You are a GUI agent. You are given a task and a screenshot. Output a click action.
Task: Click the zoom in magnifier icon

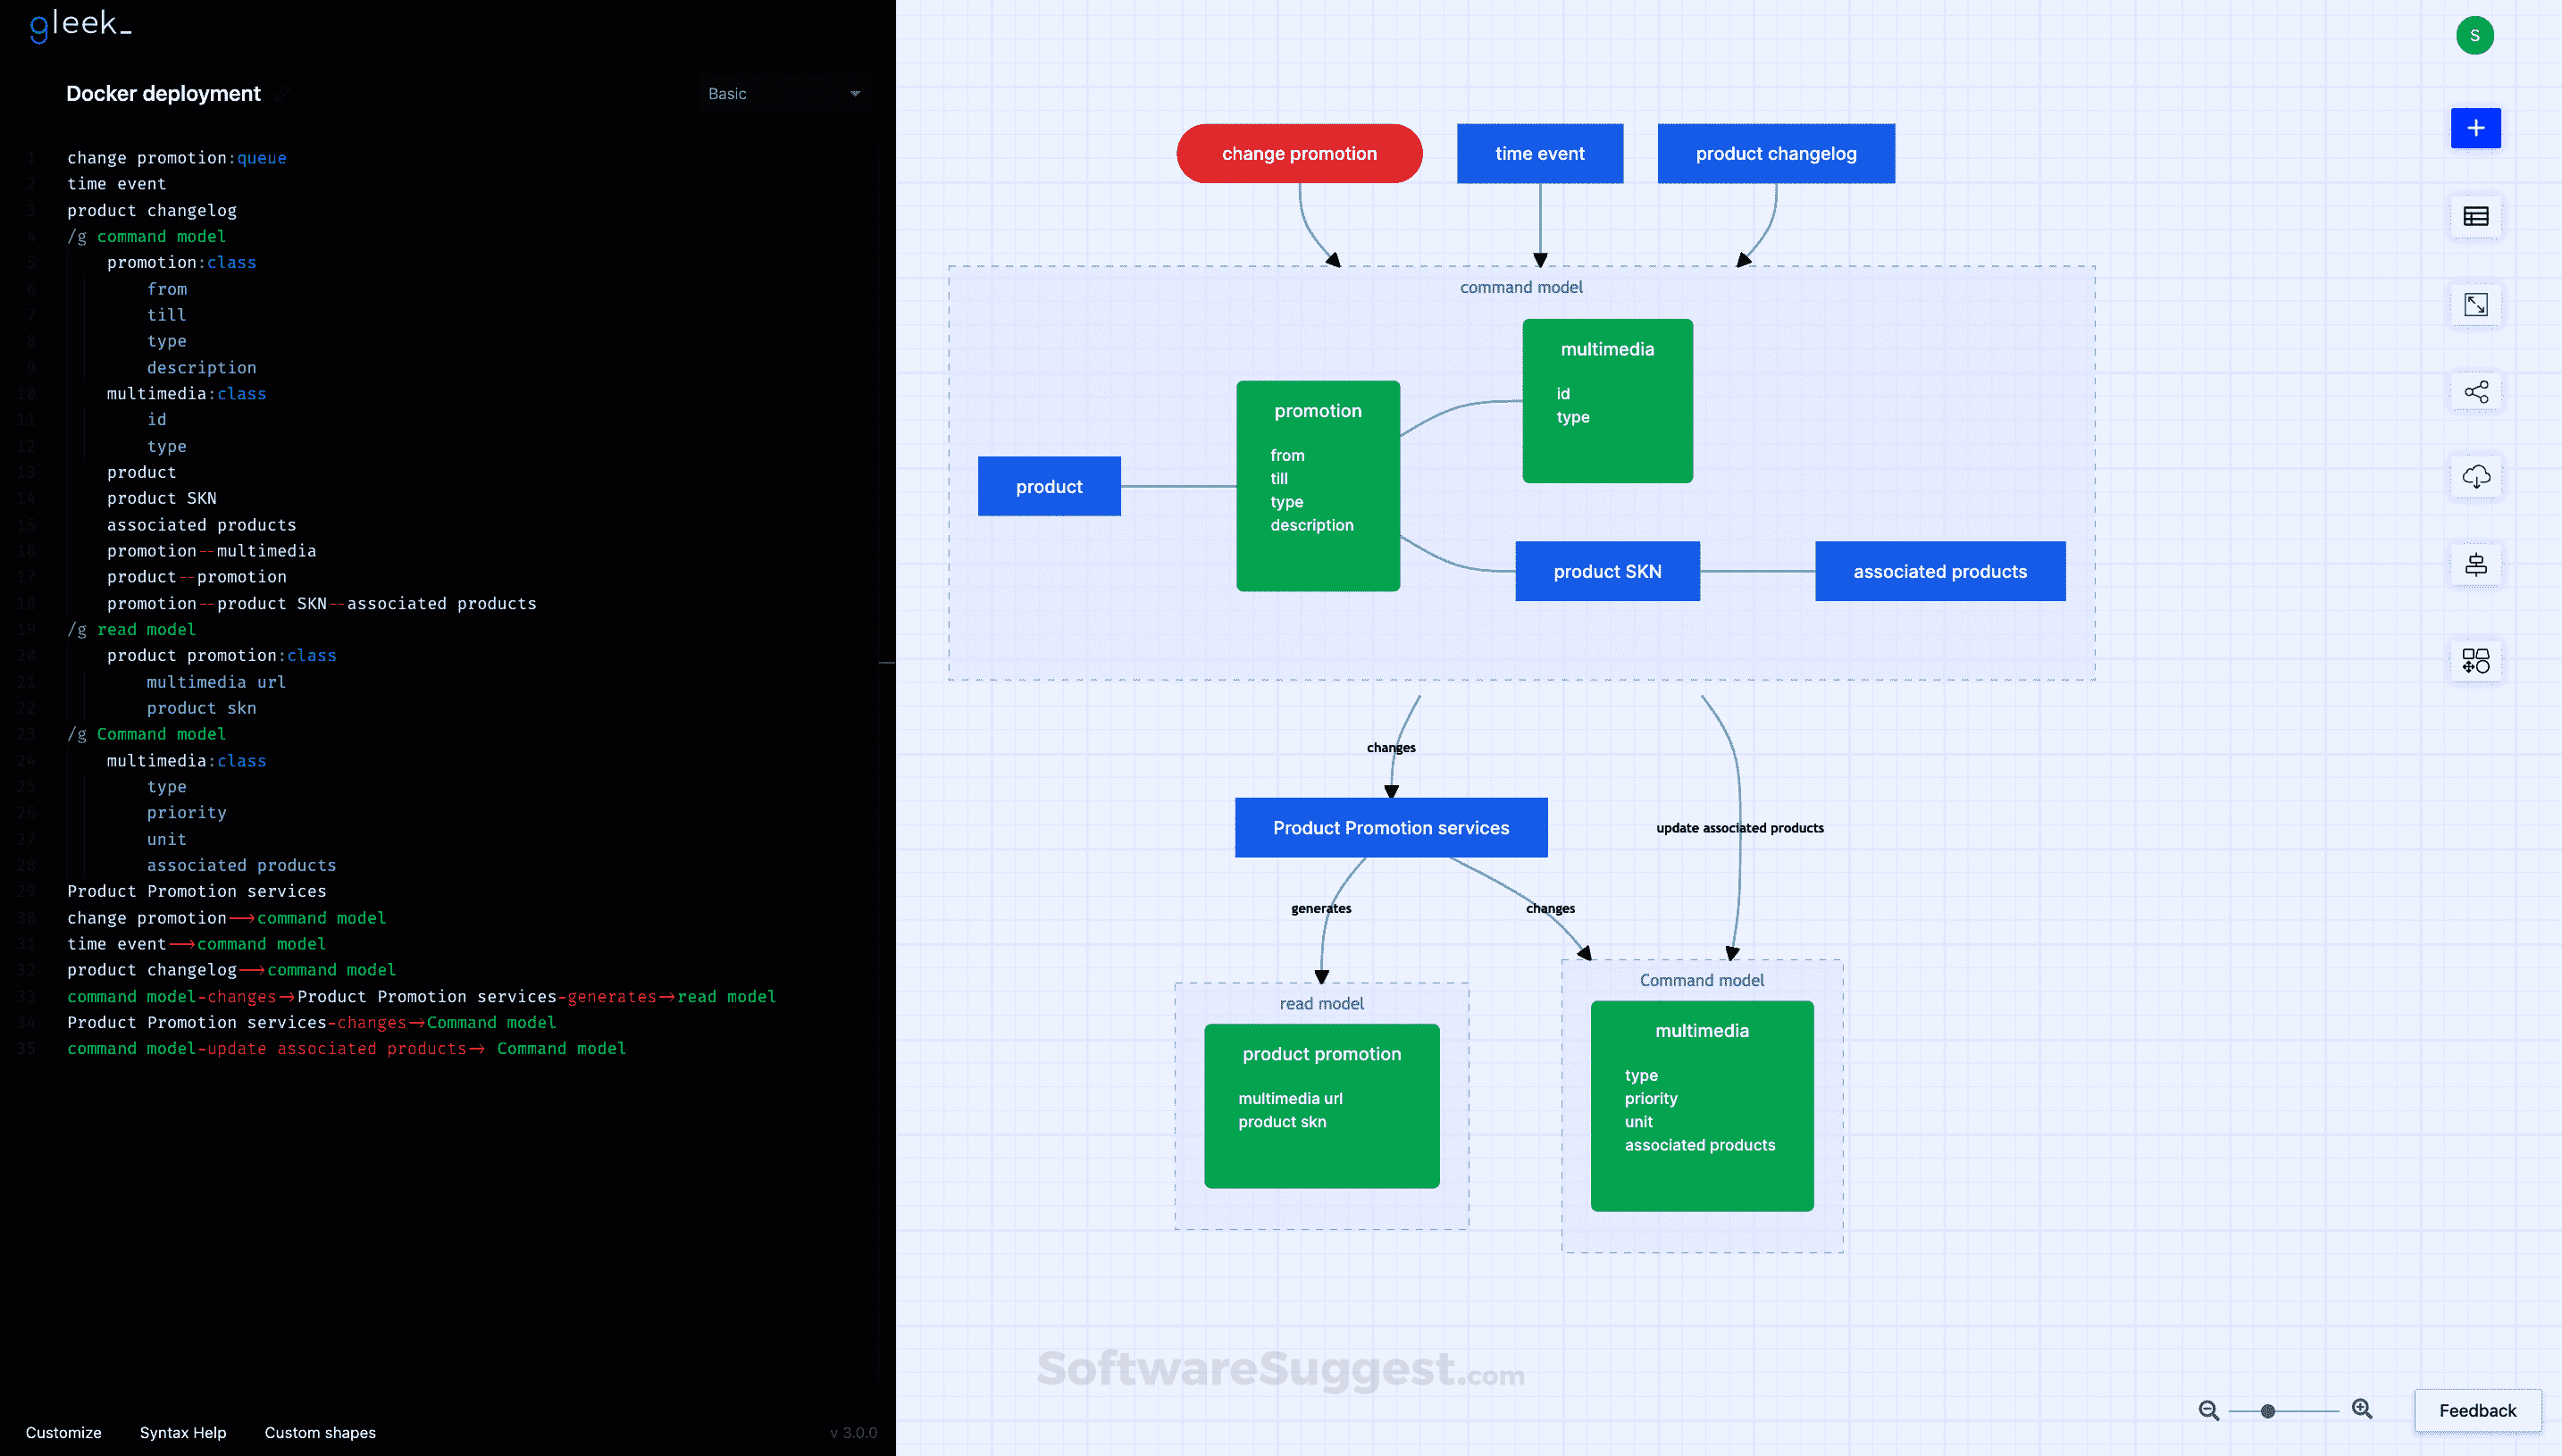point(2362,1409)
